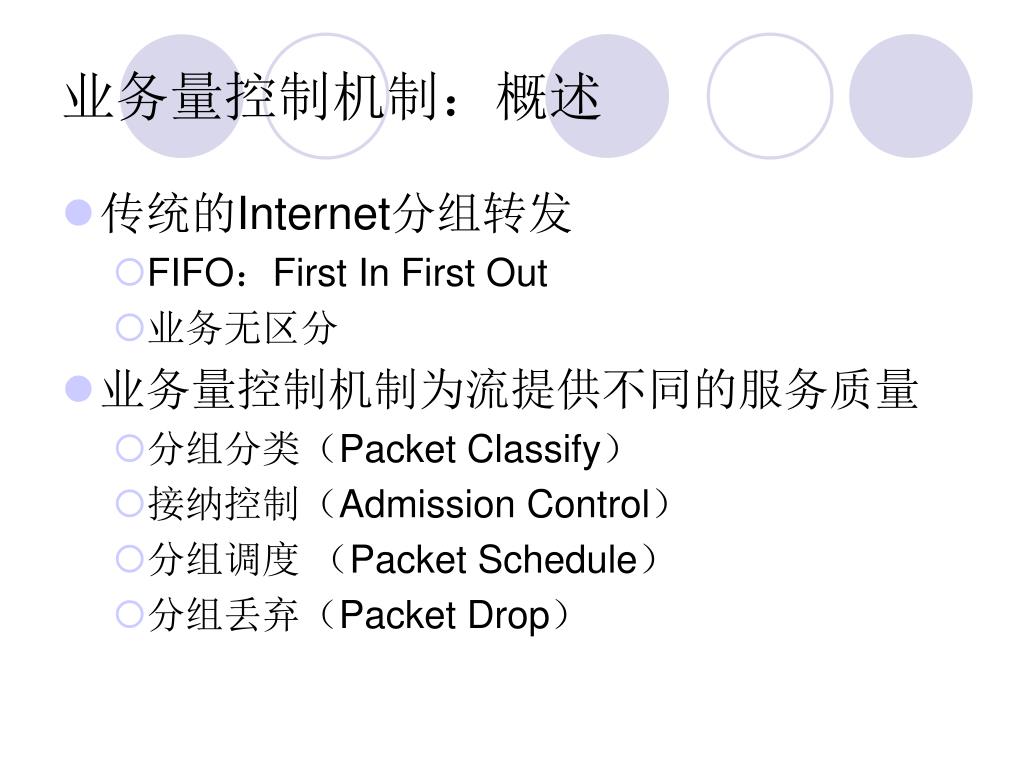The image size is (1024, 768).
Task: Select the text Admission Control
Action: click(495, 504)
